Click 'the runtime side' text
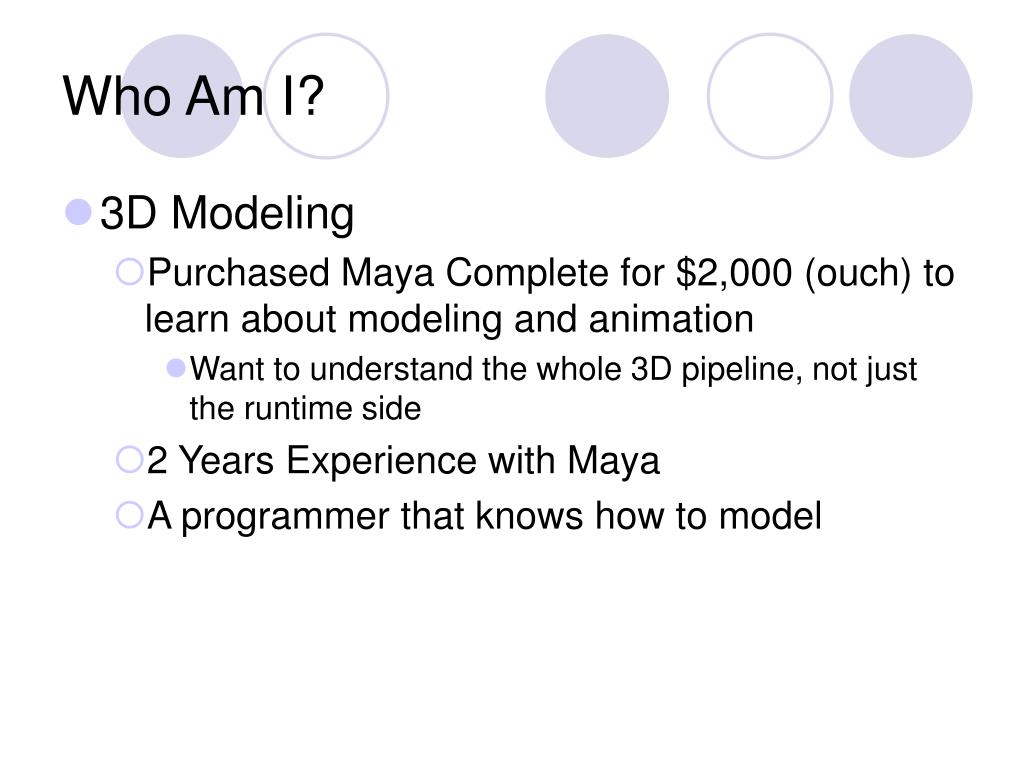1024x768 pixels. tap(305, 409)
